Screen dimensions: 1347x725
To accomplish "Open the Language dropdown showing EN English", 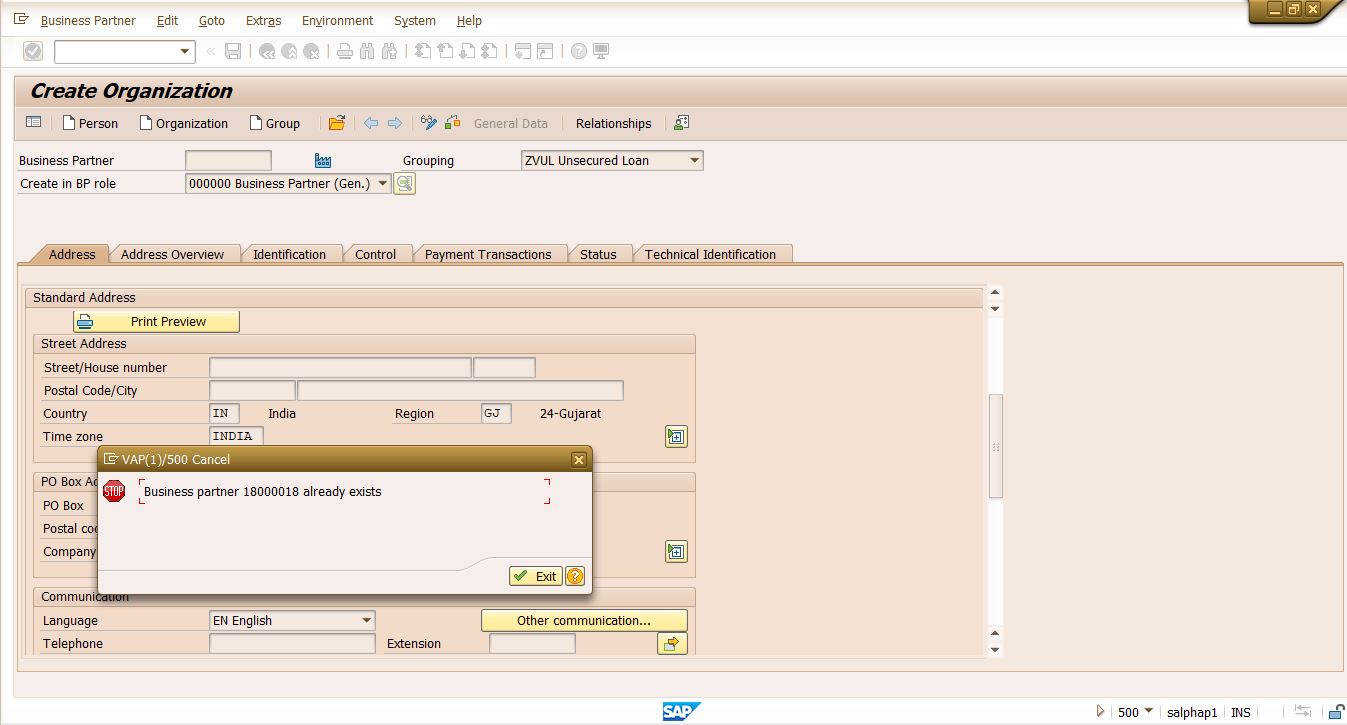I will tap(366, 620).
